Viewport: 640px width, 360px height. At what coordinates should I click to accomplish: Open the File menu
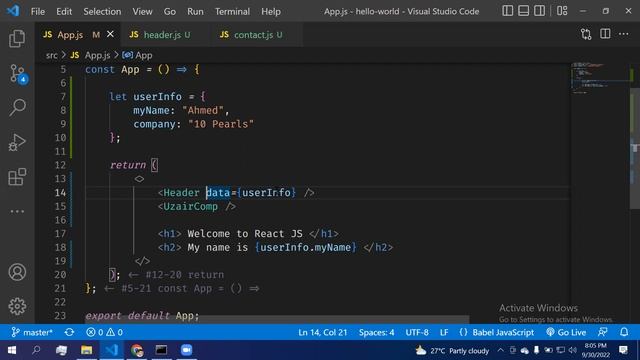pyautogui.click(x=38, y=11)
